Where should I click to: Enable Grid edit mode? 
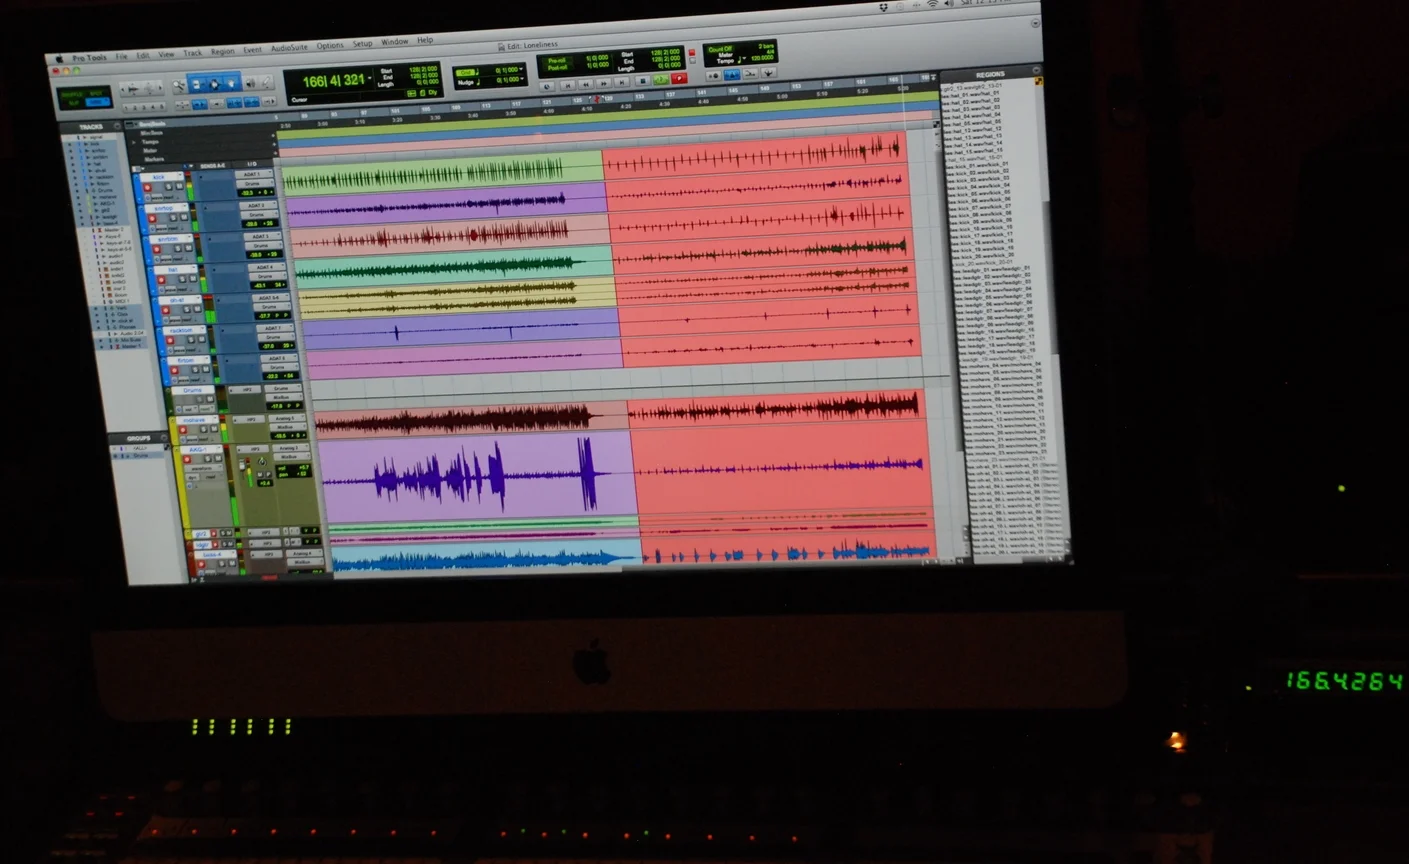point(97,102)
